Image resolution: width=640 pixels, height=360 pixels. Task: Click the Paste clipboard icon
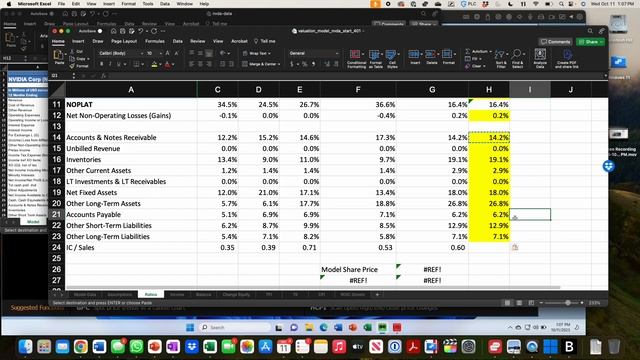tap(59, 55)
